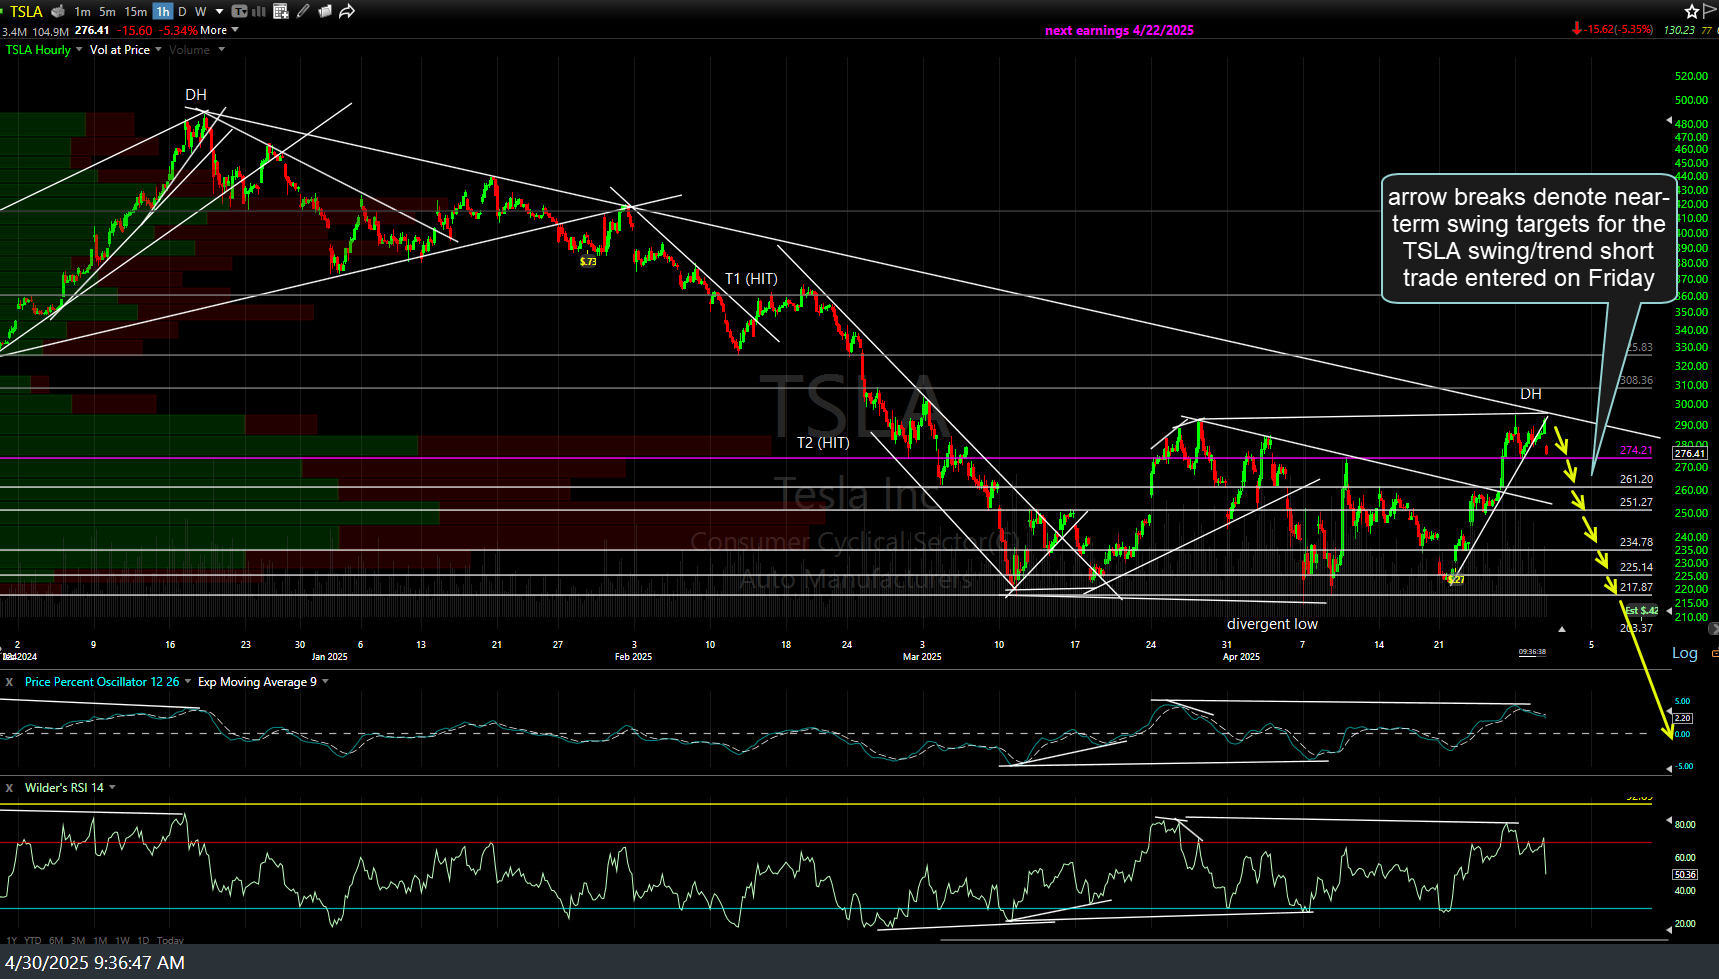The image size is (1719, 979).
Task: Click the share arrow icon
Action: point(347,11)
